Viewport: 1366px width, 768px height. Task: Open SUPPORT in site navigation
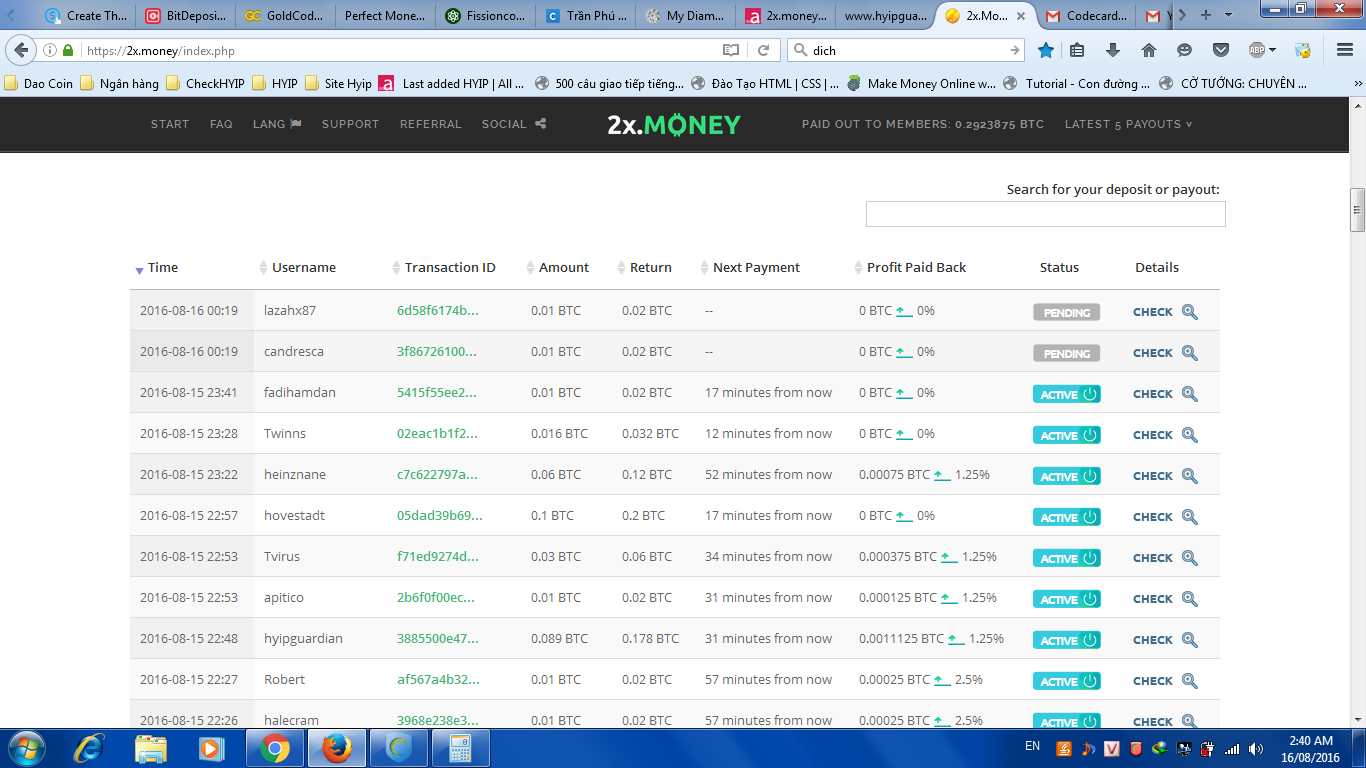350,124
